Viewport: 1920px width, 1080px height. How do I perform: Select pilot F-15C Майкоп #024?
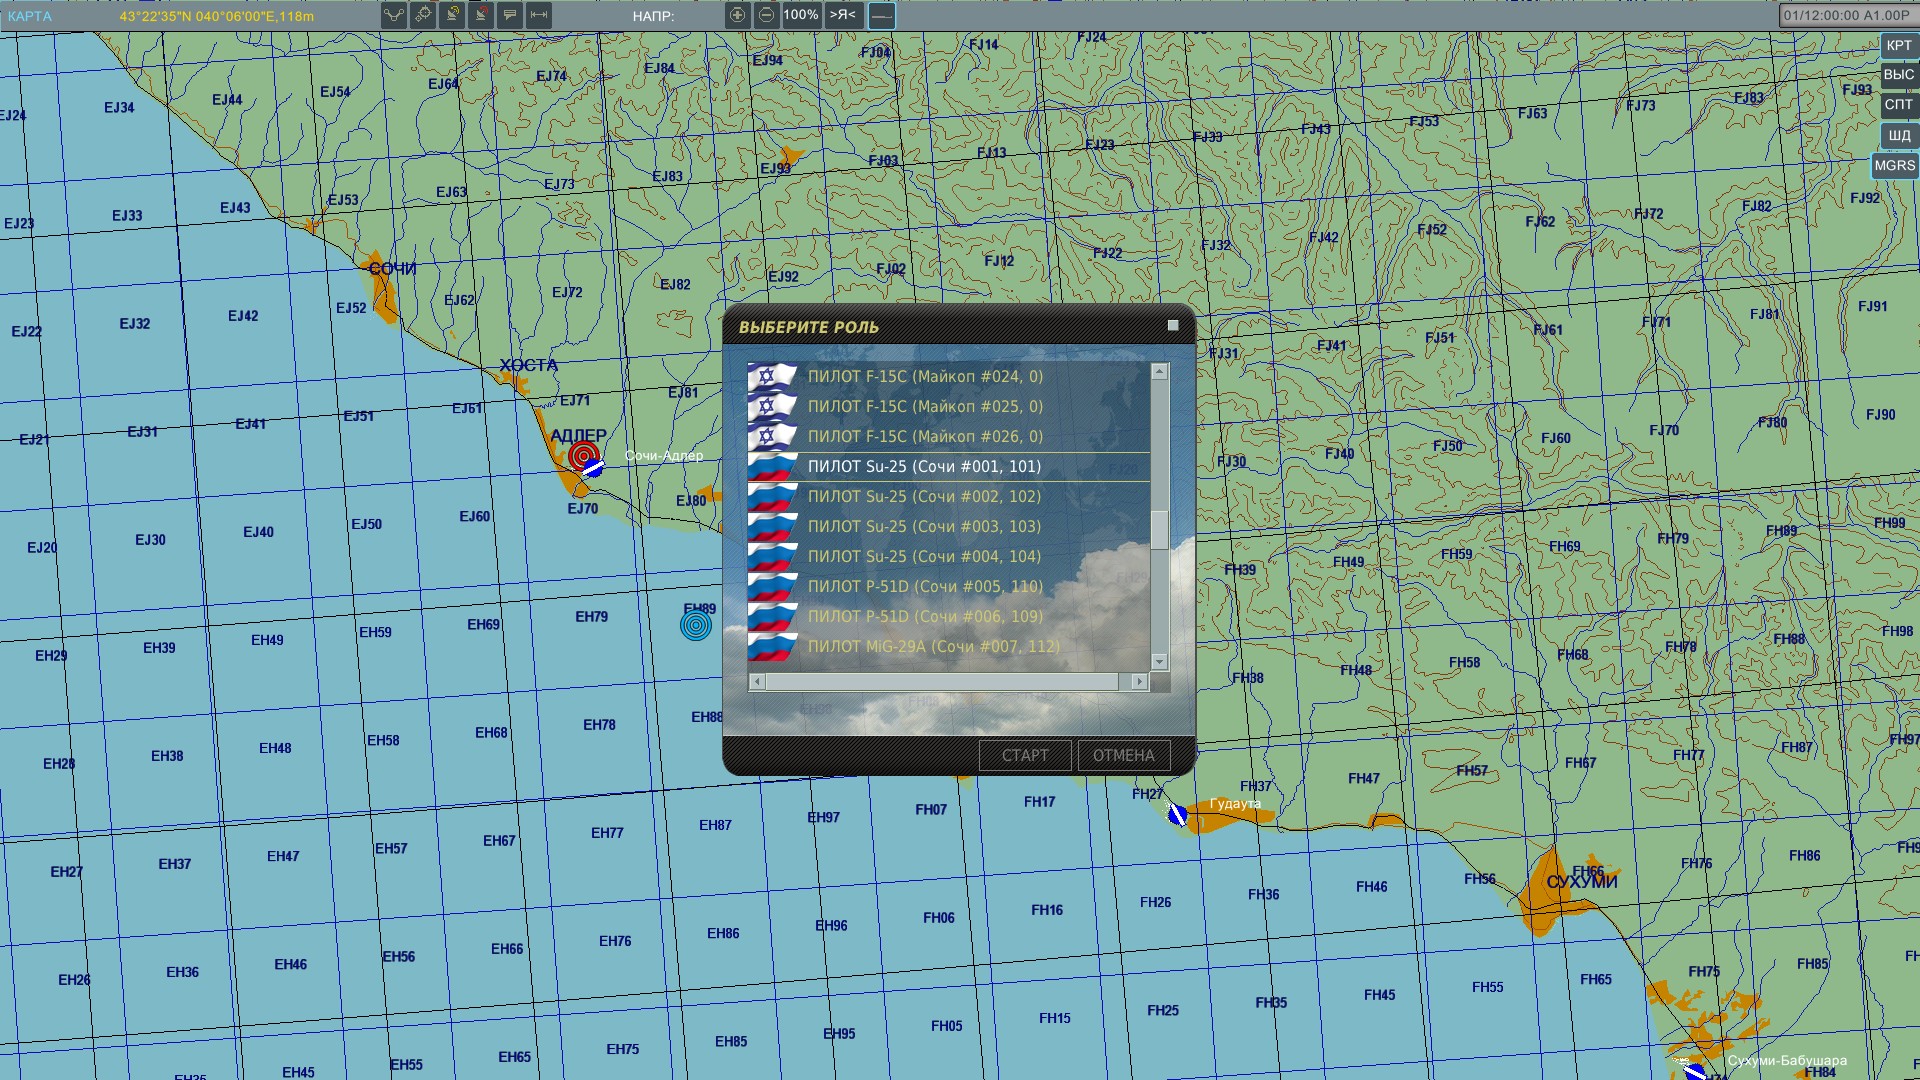point(949,376)
